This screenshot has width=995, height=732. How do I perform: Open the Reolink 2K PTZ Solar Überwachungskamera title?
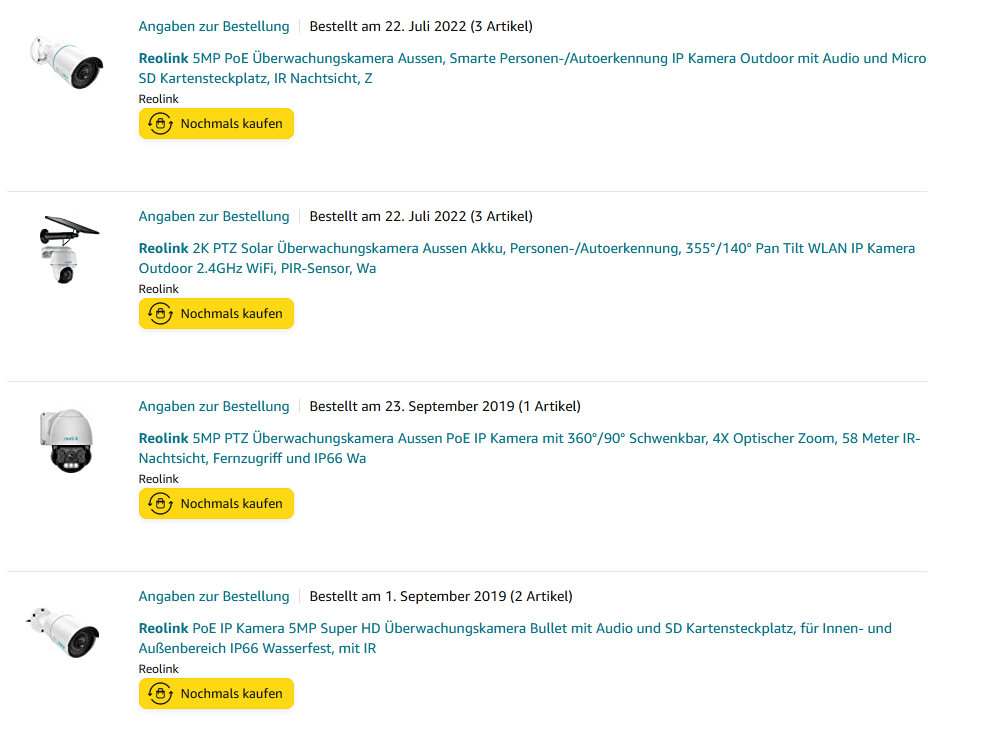pyautogui.click(x=526, y=249)
